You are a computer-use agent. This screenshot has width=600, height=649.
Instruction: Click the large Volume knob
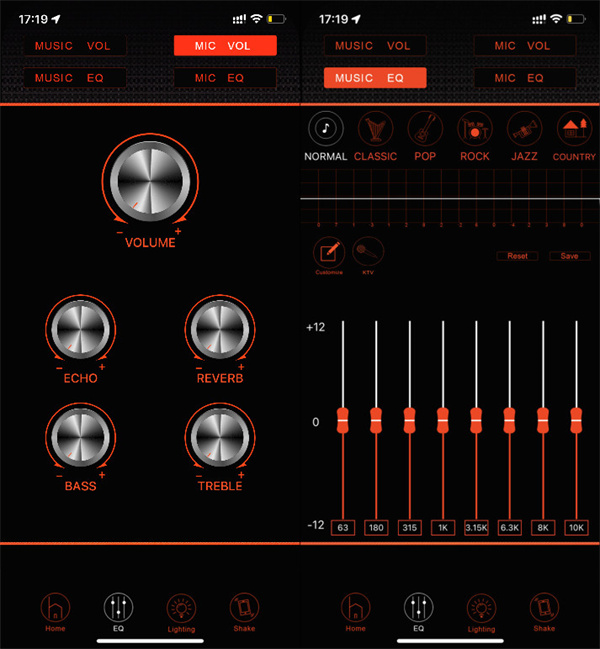tap(150, 182)
